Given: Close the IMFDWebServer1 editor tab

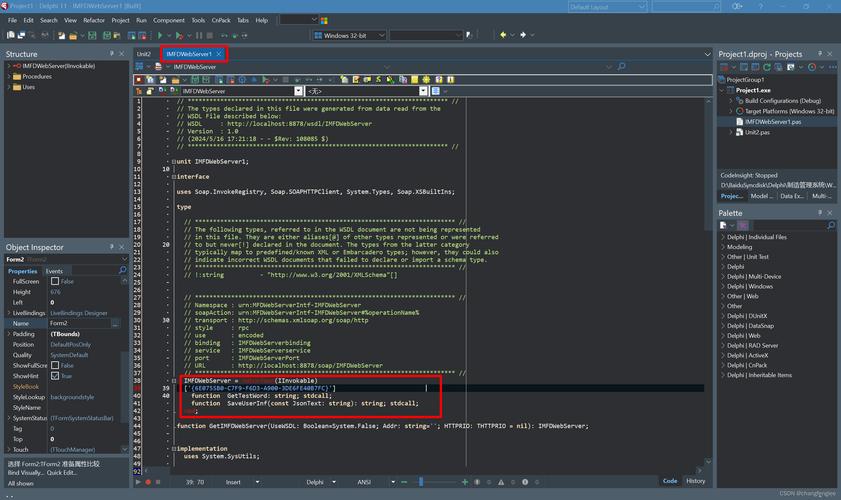Looking at the screenshot, I should click(219, 54).
